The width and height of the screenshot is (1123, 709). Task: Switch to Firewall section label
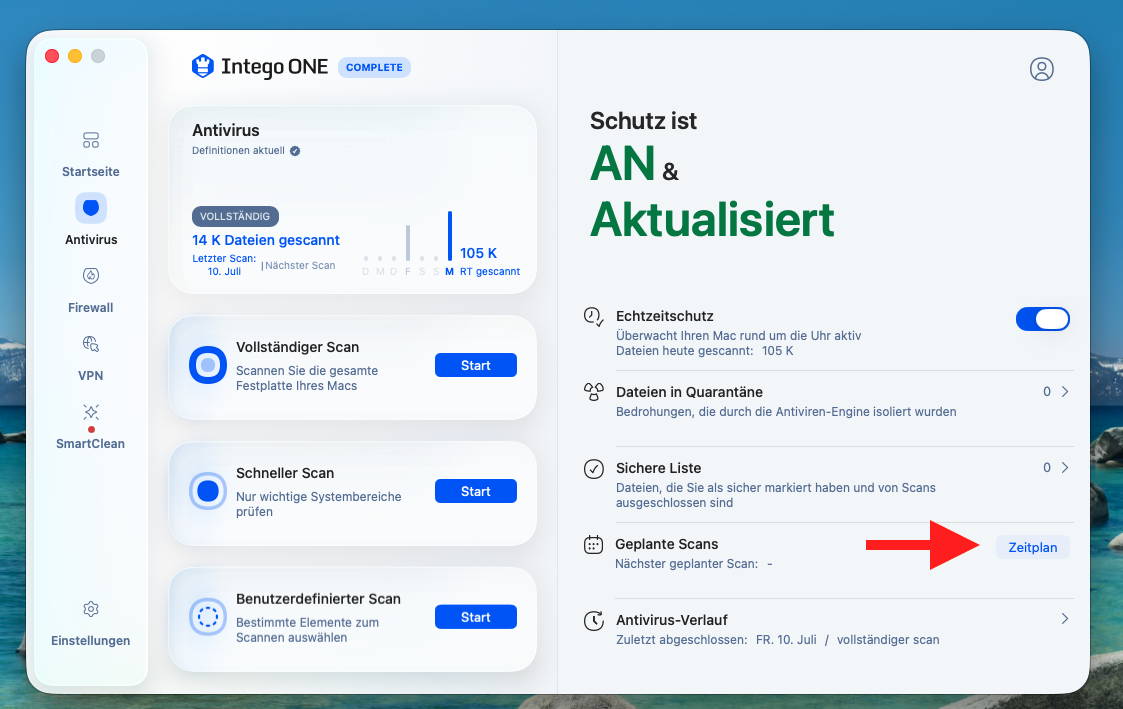(91, 308)
